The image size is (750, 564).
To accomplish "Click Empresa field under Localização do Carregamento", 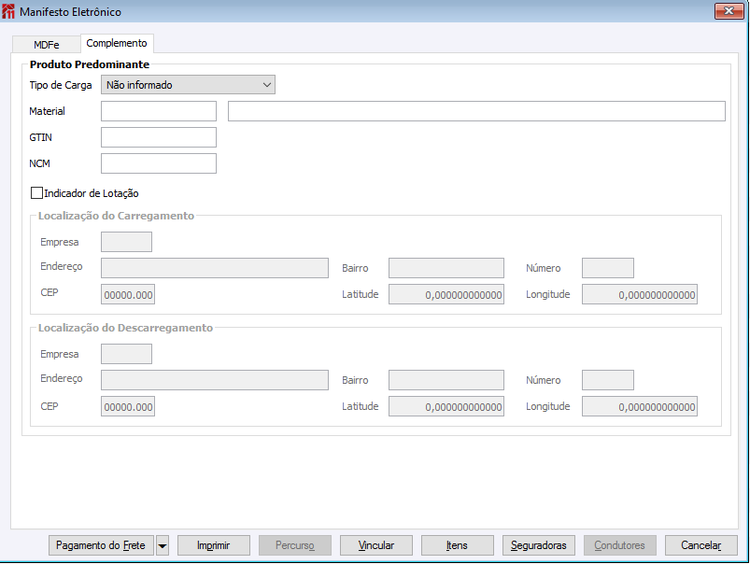I will coord(126,242).
